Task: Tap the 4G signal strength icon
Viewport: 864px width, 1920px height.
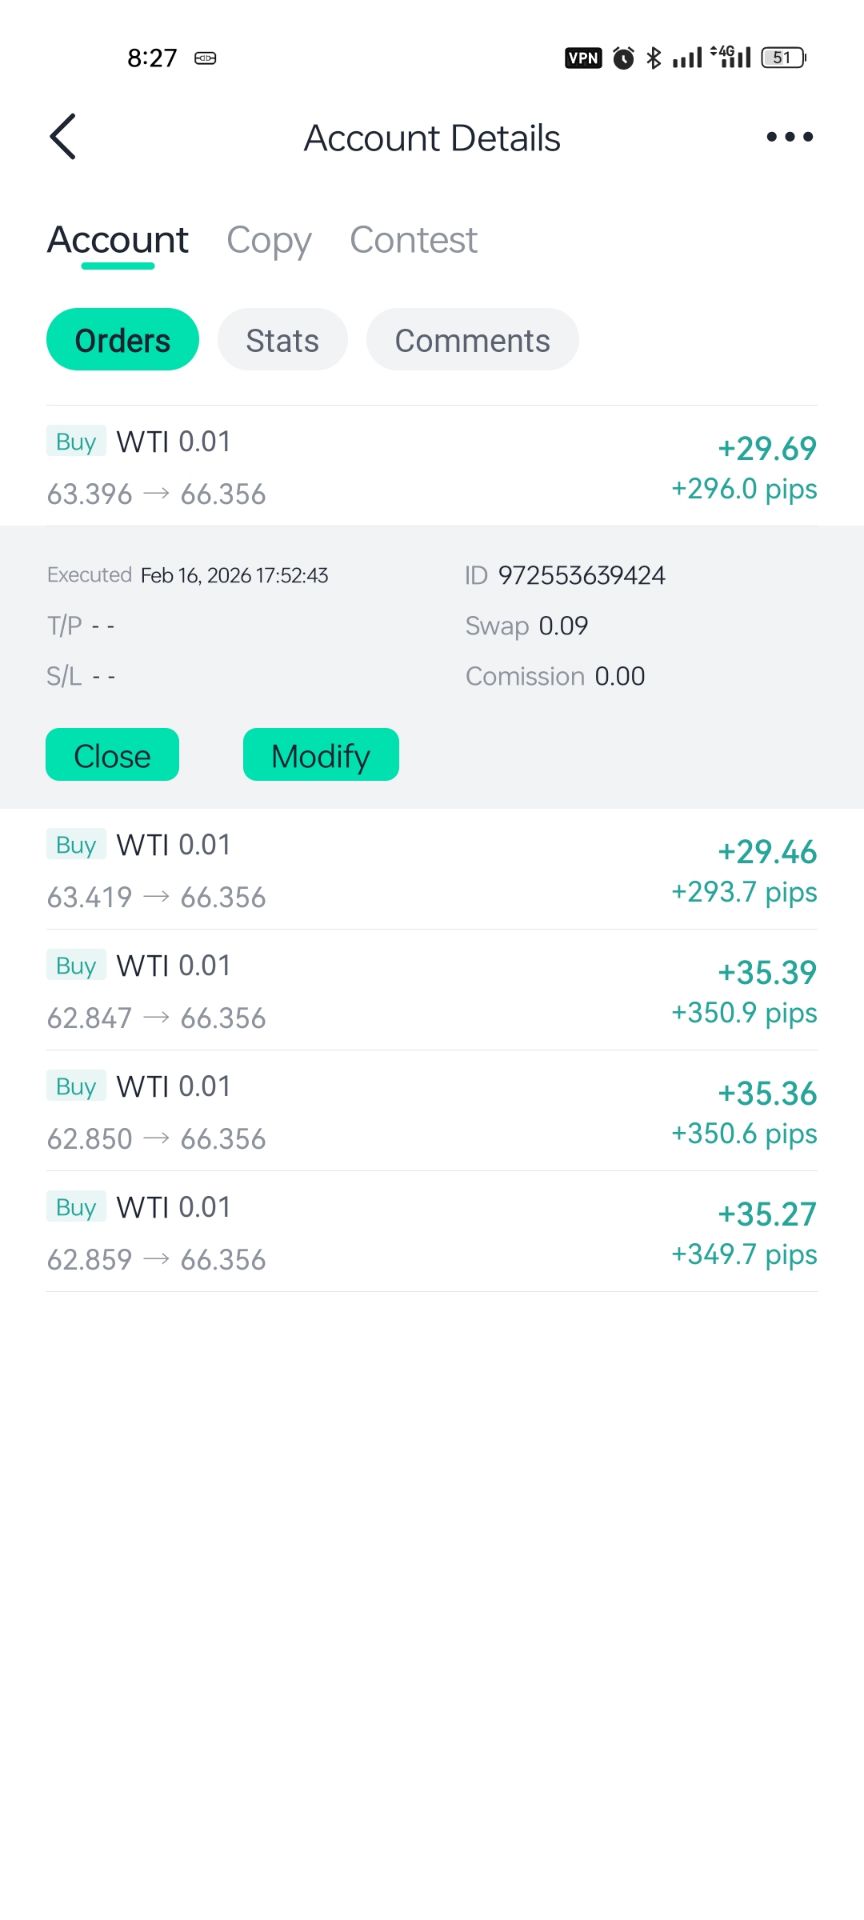Action: coord(731,57)
